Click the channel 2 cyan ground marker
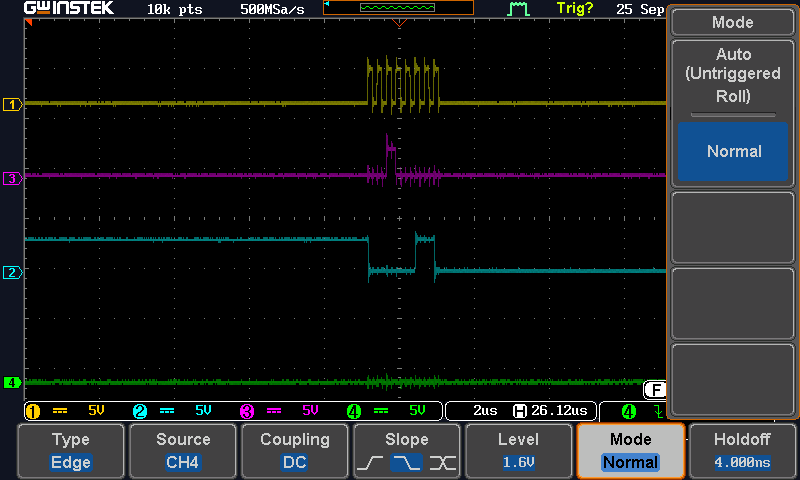The width and height of the screenshot is (800, 480). coord(12,272)
